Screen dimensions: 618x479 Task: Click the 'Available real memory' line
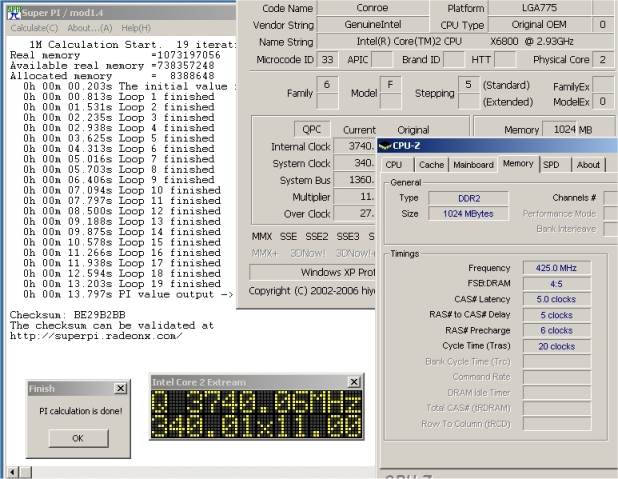point(112,65)
